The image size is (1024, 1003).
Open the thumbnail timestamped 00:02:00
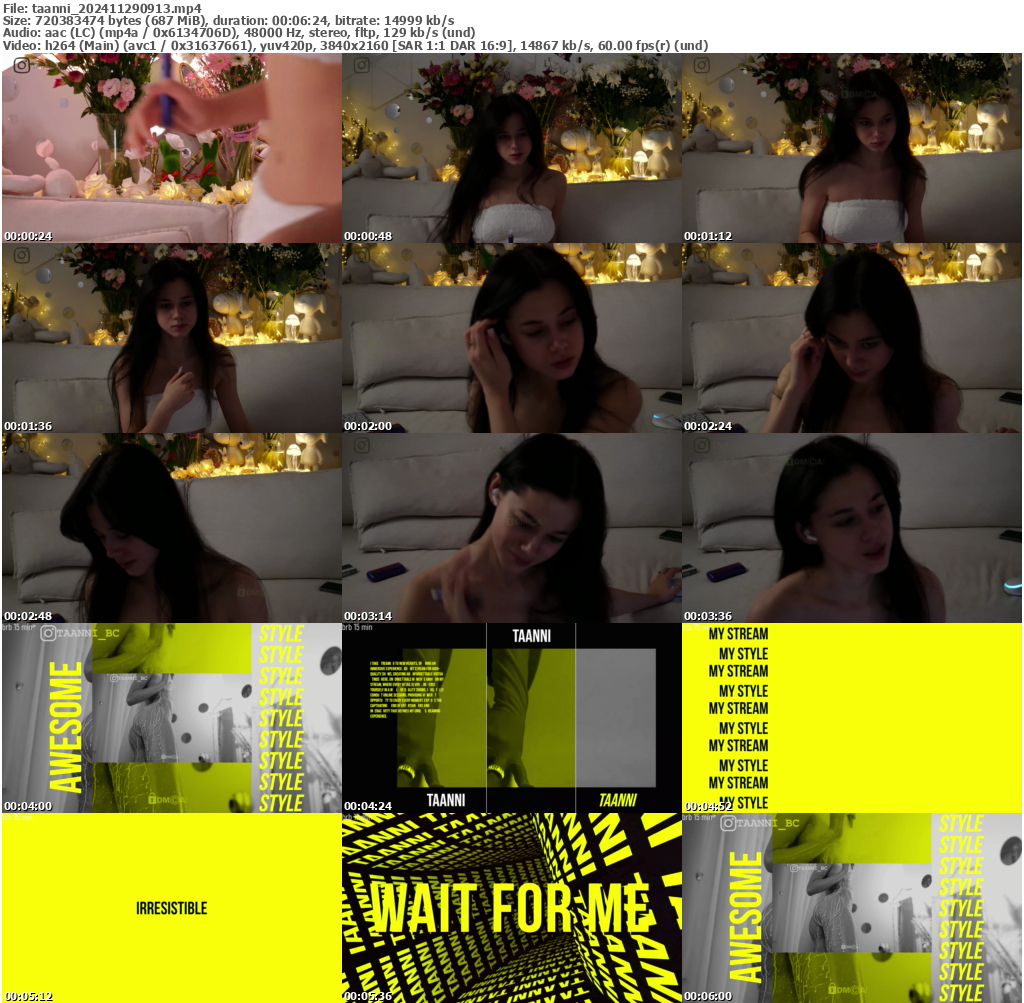[x=511, y=338]
